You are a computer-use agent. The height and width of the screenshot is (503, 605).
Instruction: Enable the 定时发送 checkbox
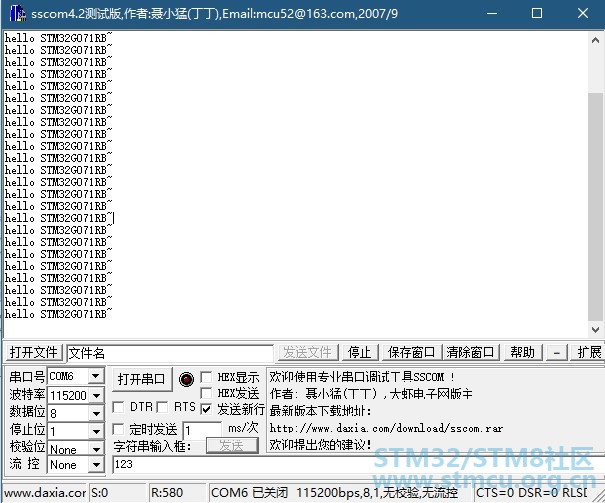pyautogui.click(x=118, y=429)
